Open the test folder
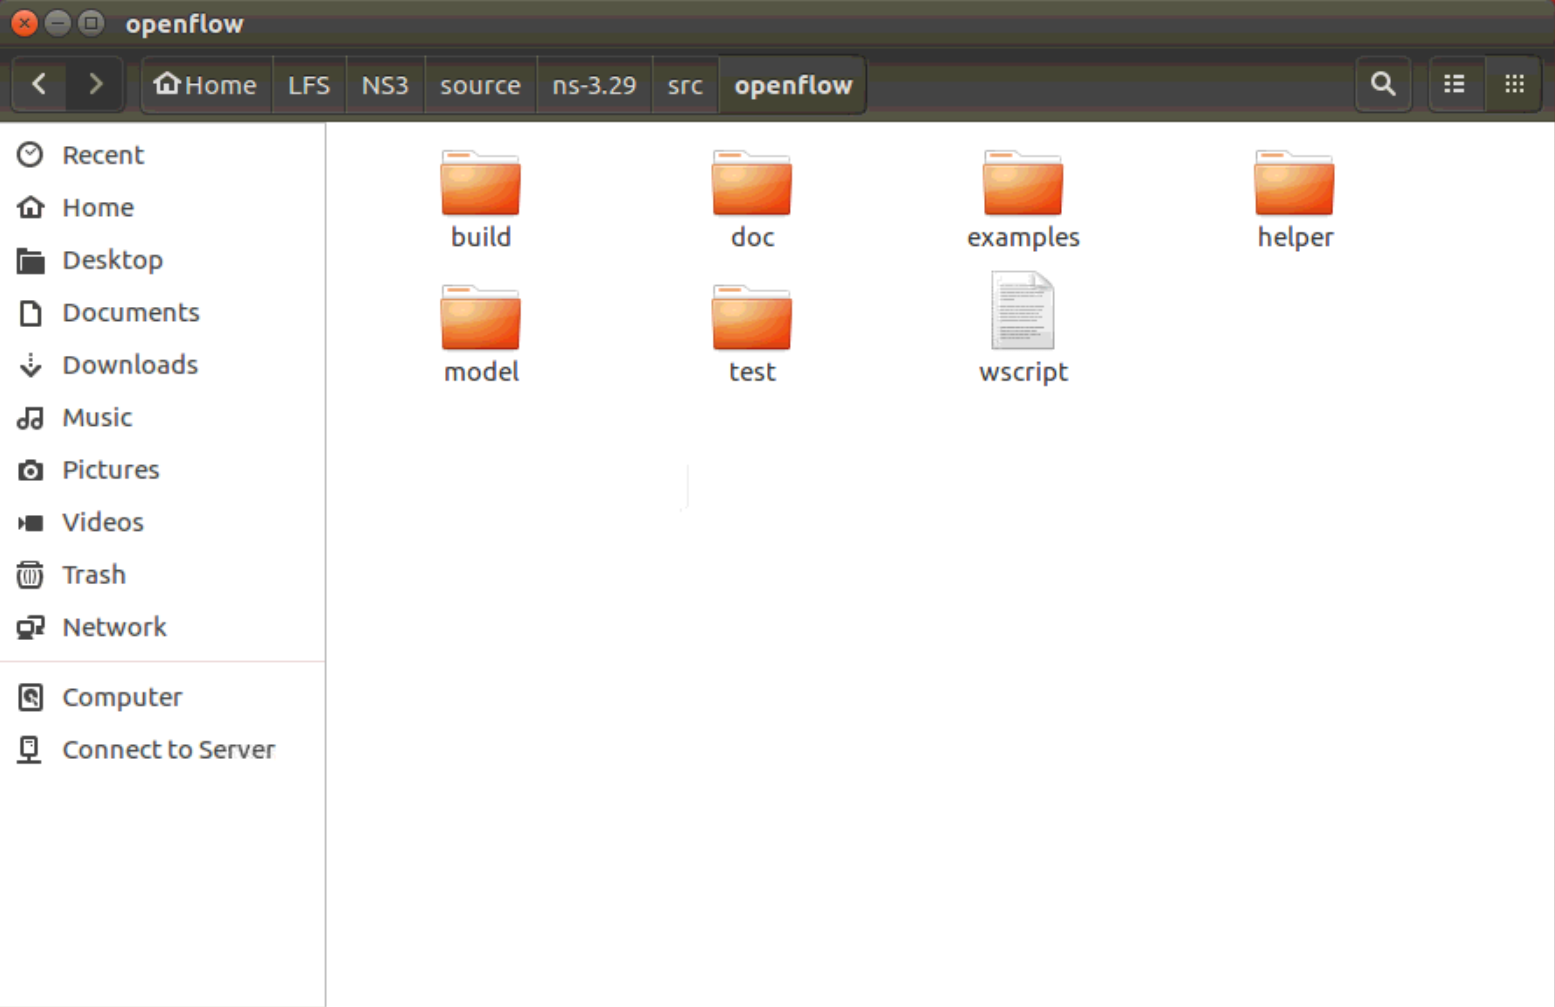The image size is (1555, 1007). point(752,331)
